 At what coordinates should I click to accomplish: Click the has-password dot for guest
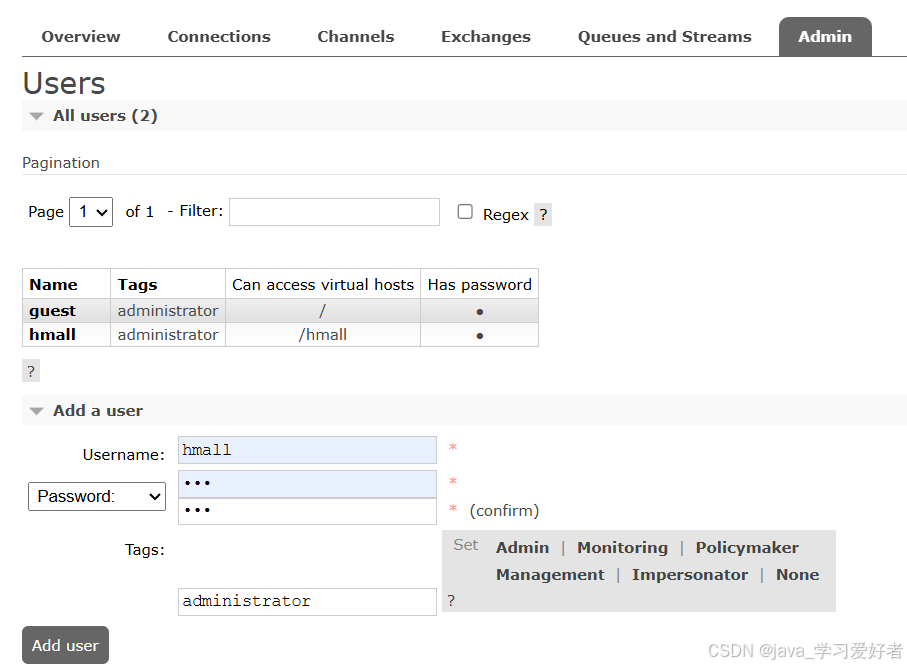click(x=480, y=312)
